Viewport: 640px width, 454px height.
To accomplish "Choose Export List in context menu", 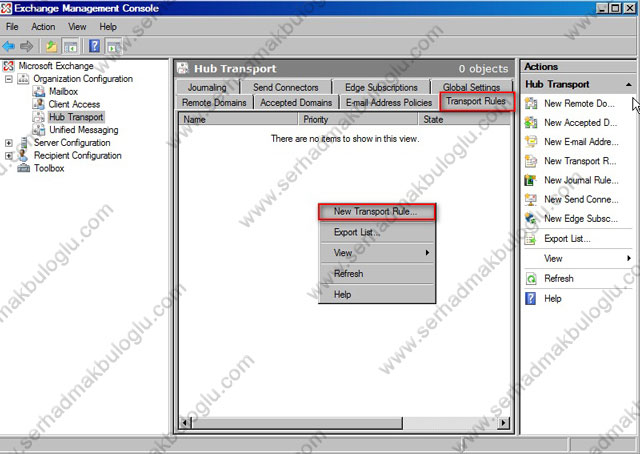I will tap(377, 232).
